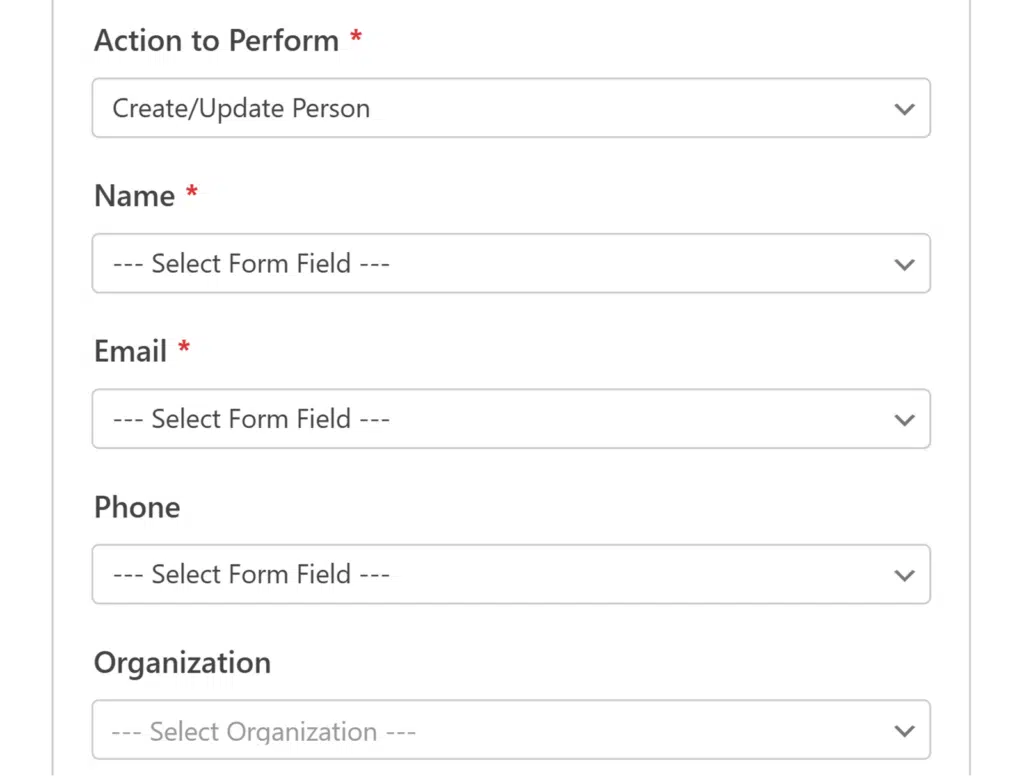Click red required asterisk beside Email

184,347
